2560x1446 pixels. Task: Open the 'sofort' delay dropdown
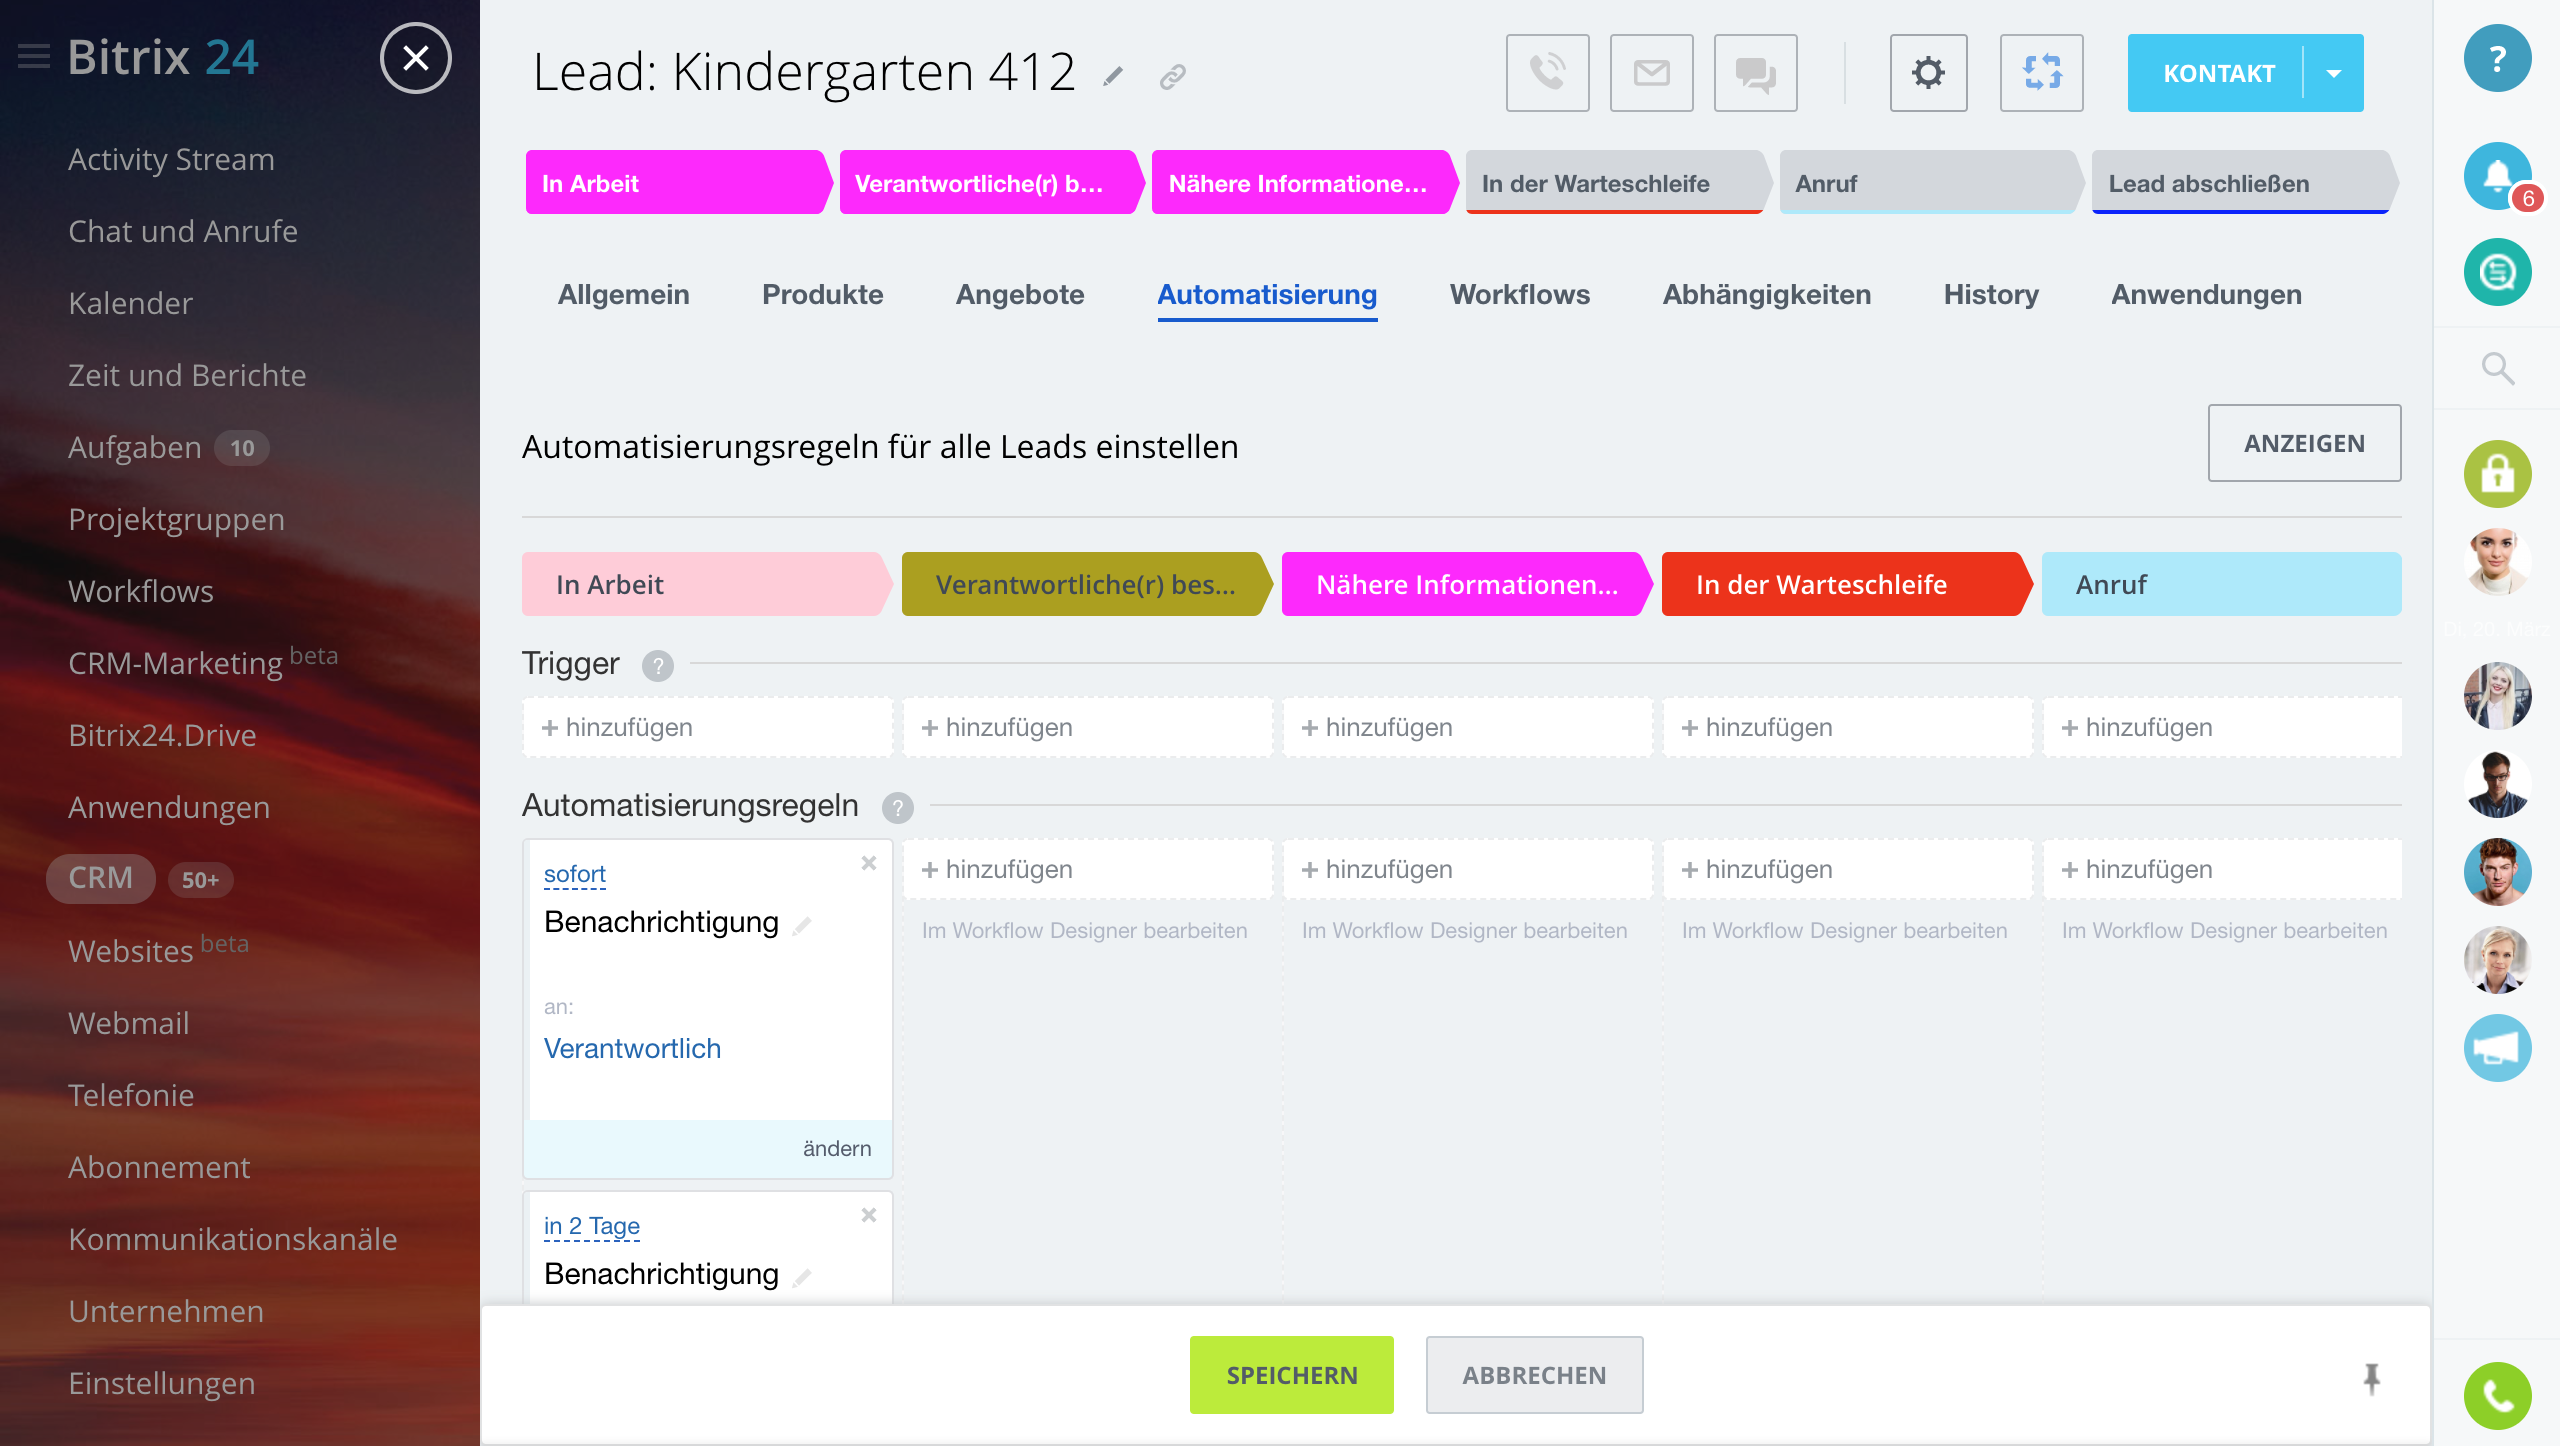[x=574, y=874]
